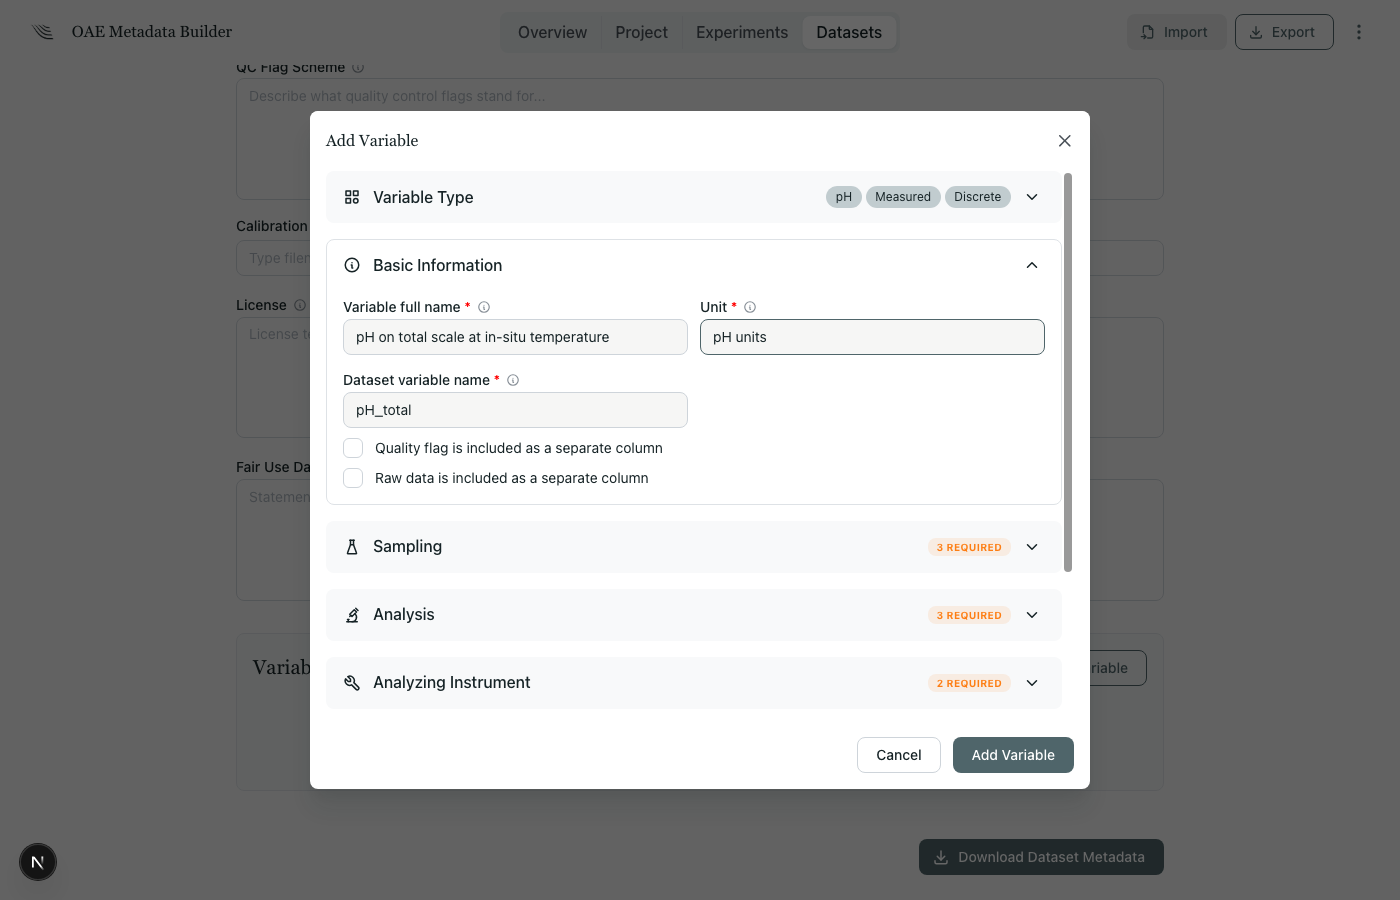Click the Export button
The height and width of the screenshot is (900, 1400).
1284,32
